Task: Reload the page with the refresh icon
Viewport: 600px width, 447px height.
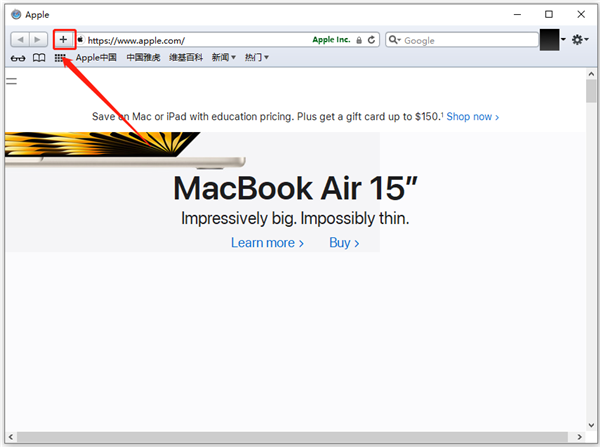Action: click(x=371, y=40)
